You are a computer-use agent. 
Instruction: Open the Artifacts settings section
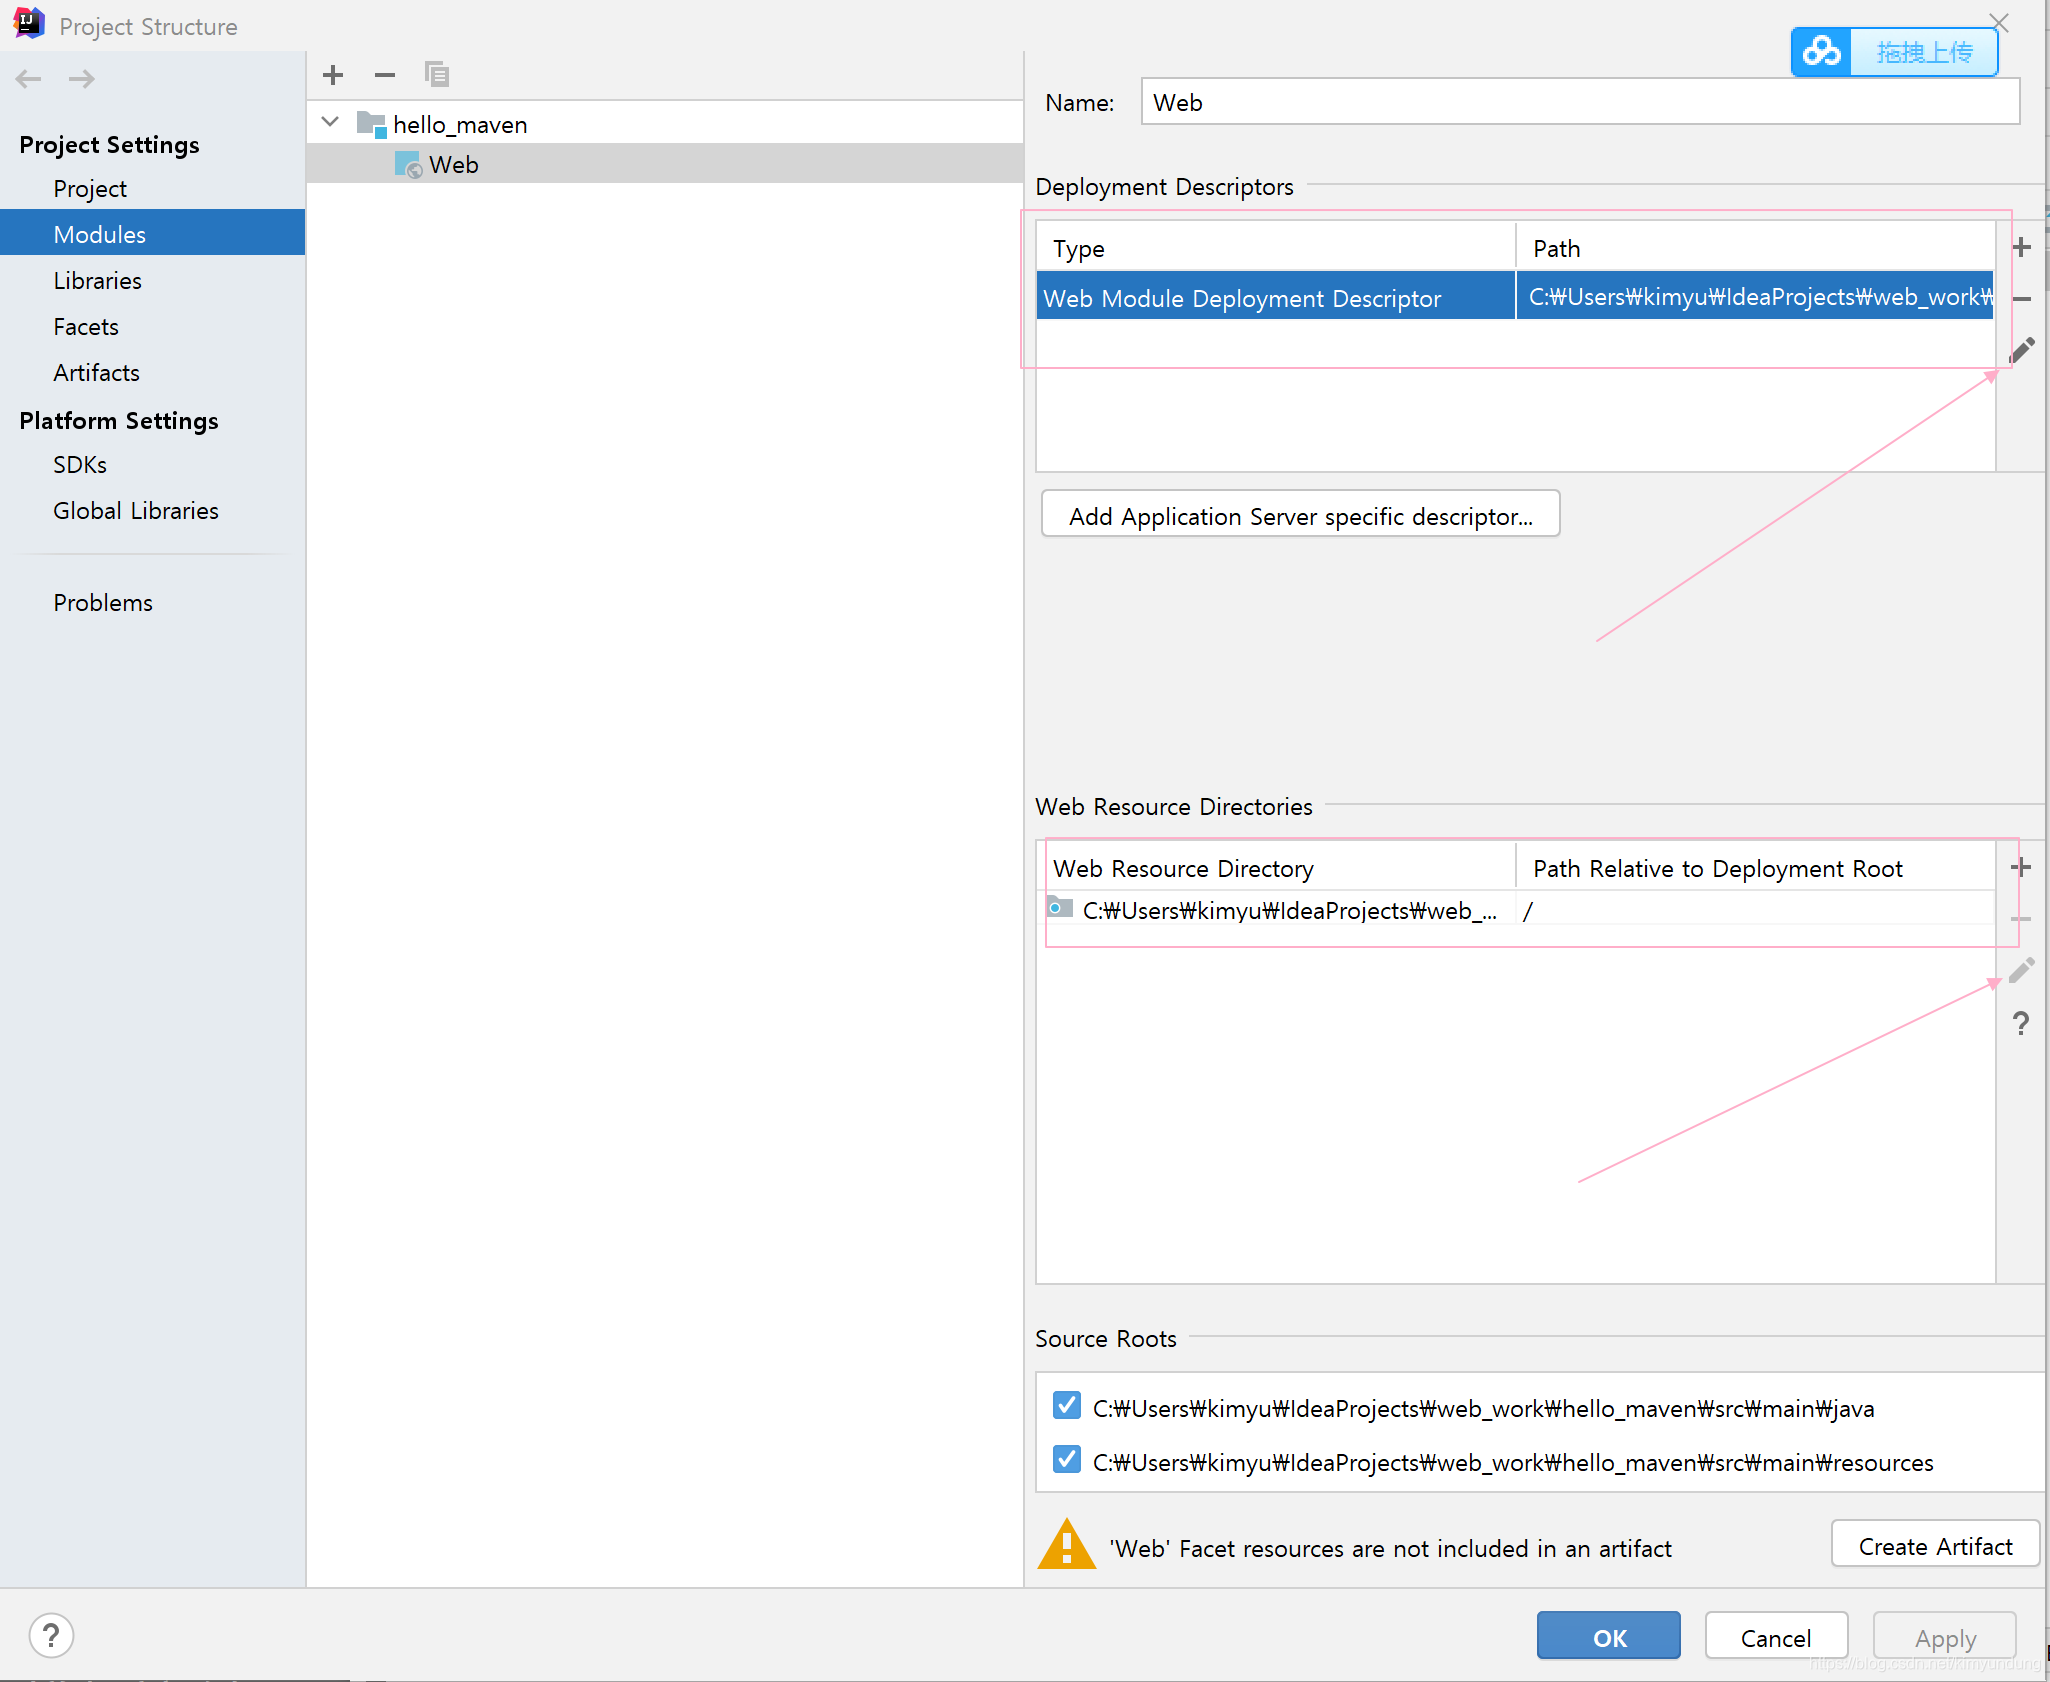pyautogui.click(x=96, y=373)
